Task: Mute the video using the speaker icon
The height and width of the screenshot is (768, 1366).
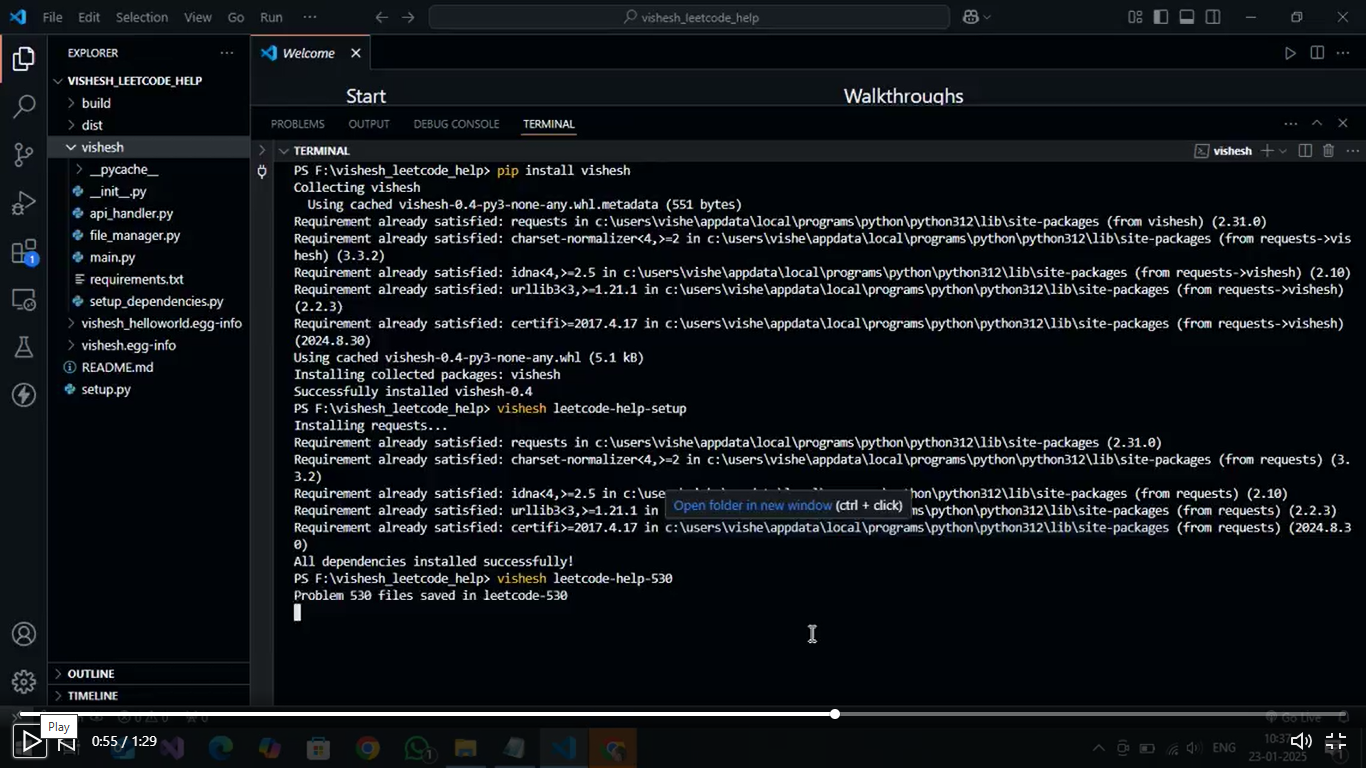Action: 1300,741
